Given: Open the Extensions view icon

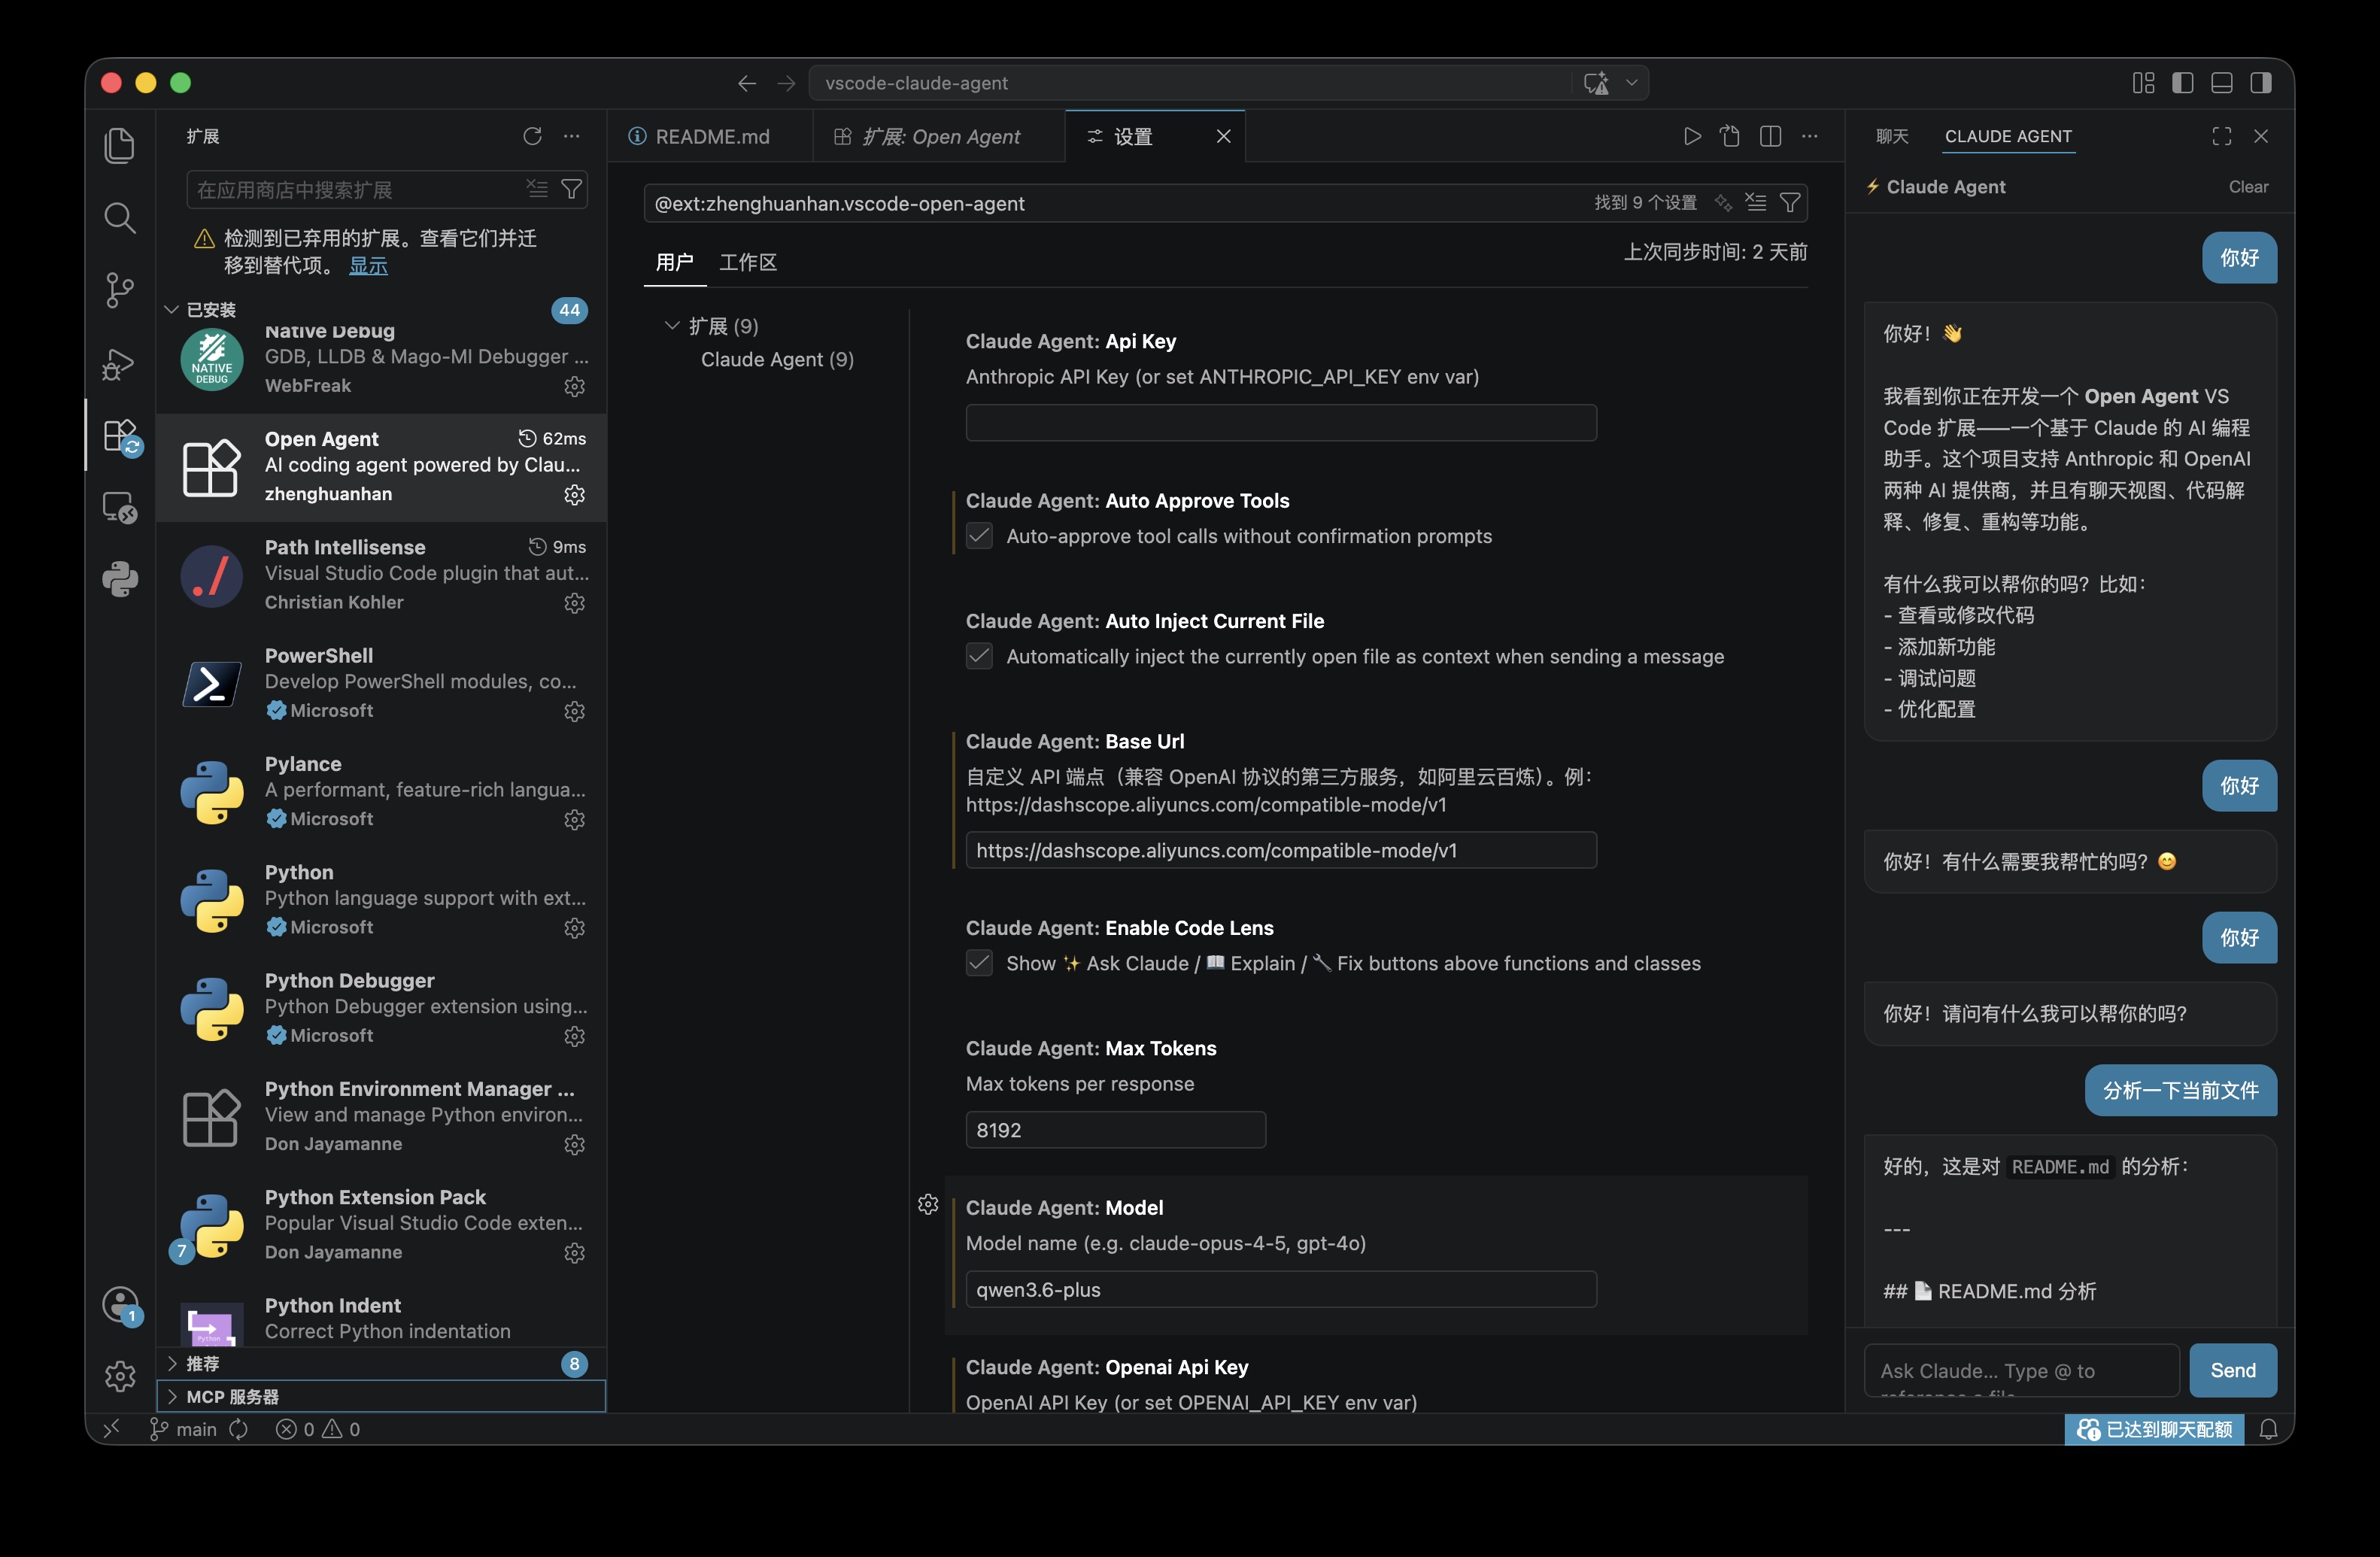Looking at the screenshot, I should [120, 436].
